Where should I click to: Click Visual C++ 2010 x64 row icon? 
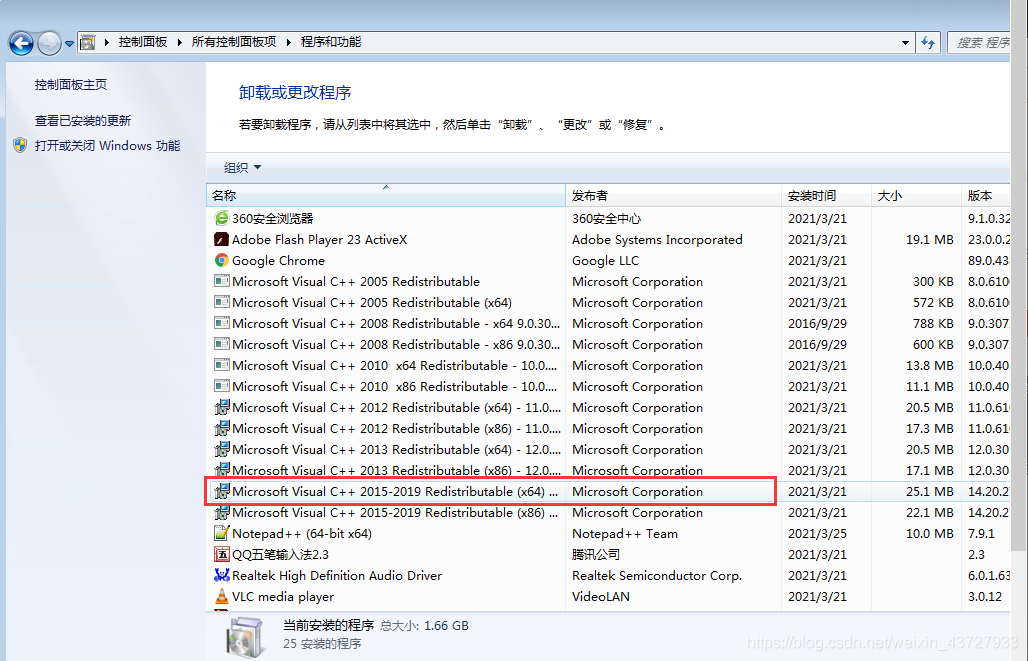(222, 365)
